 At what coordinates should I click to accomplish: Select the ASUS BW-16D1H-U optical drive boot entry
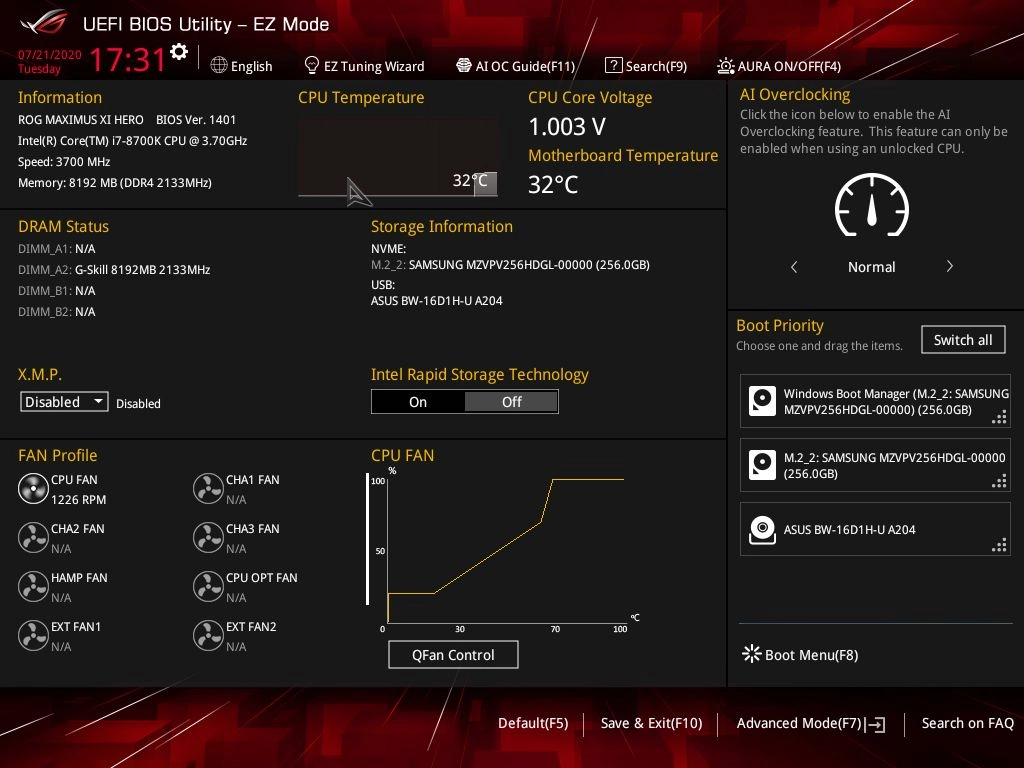point(875,529)
